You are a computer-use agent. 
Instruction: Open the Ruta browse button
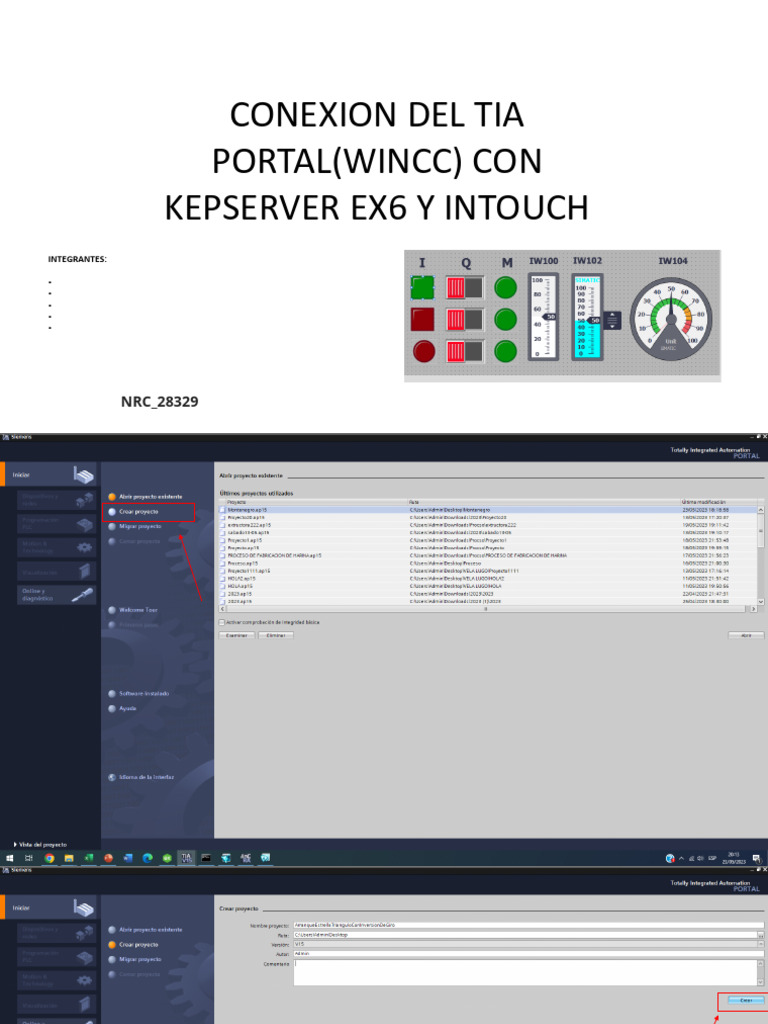[761, 935]
